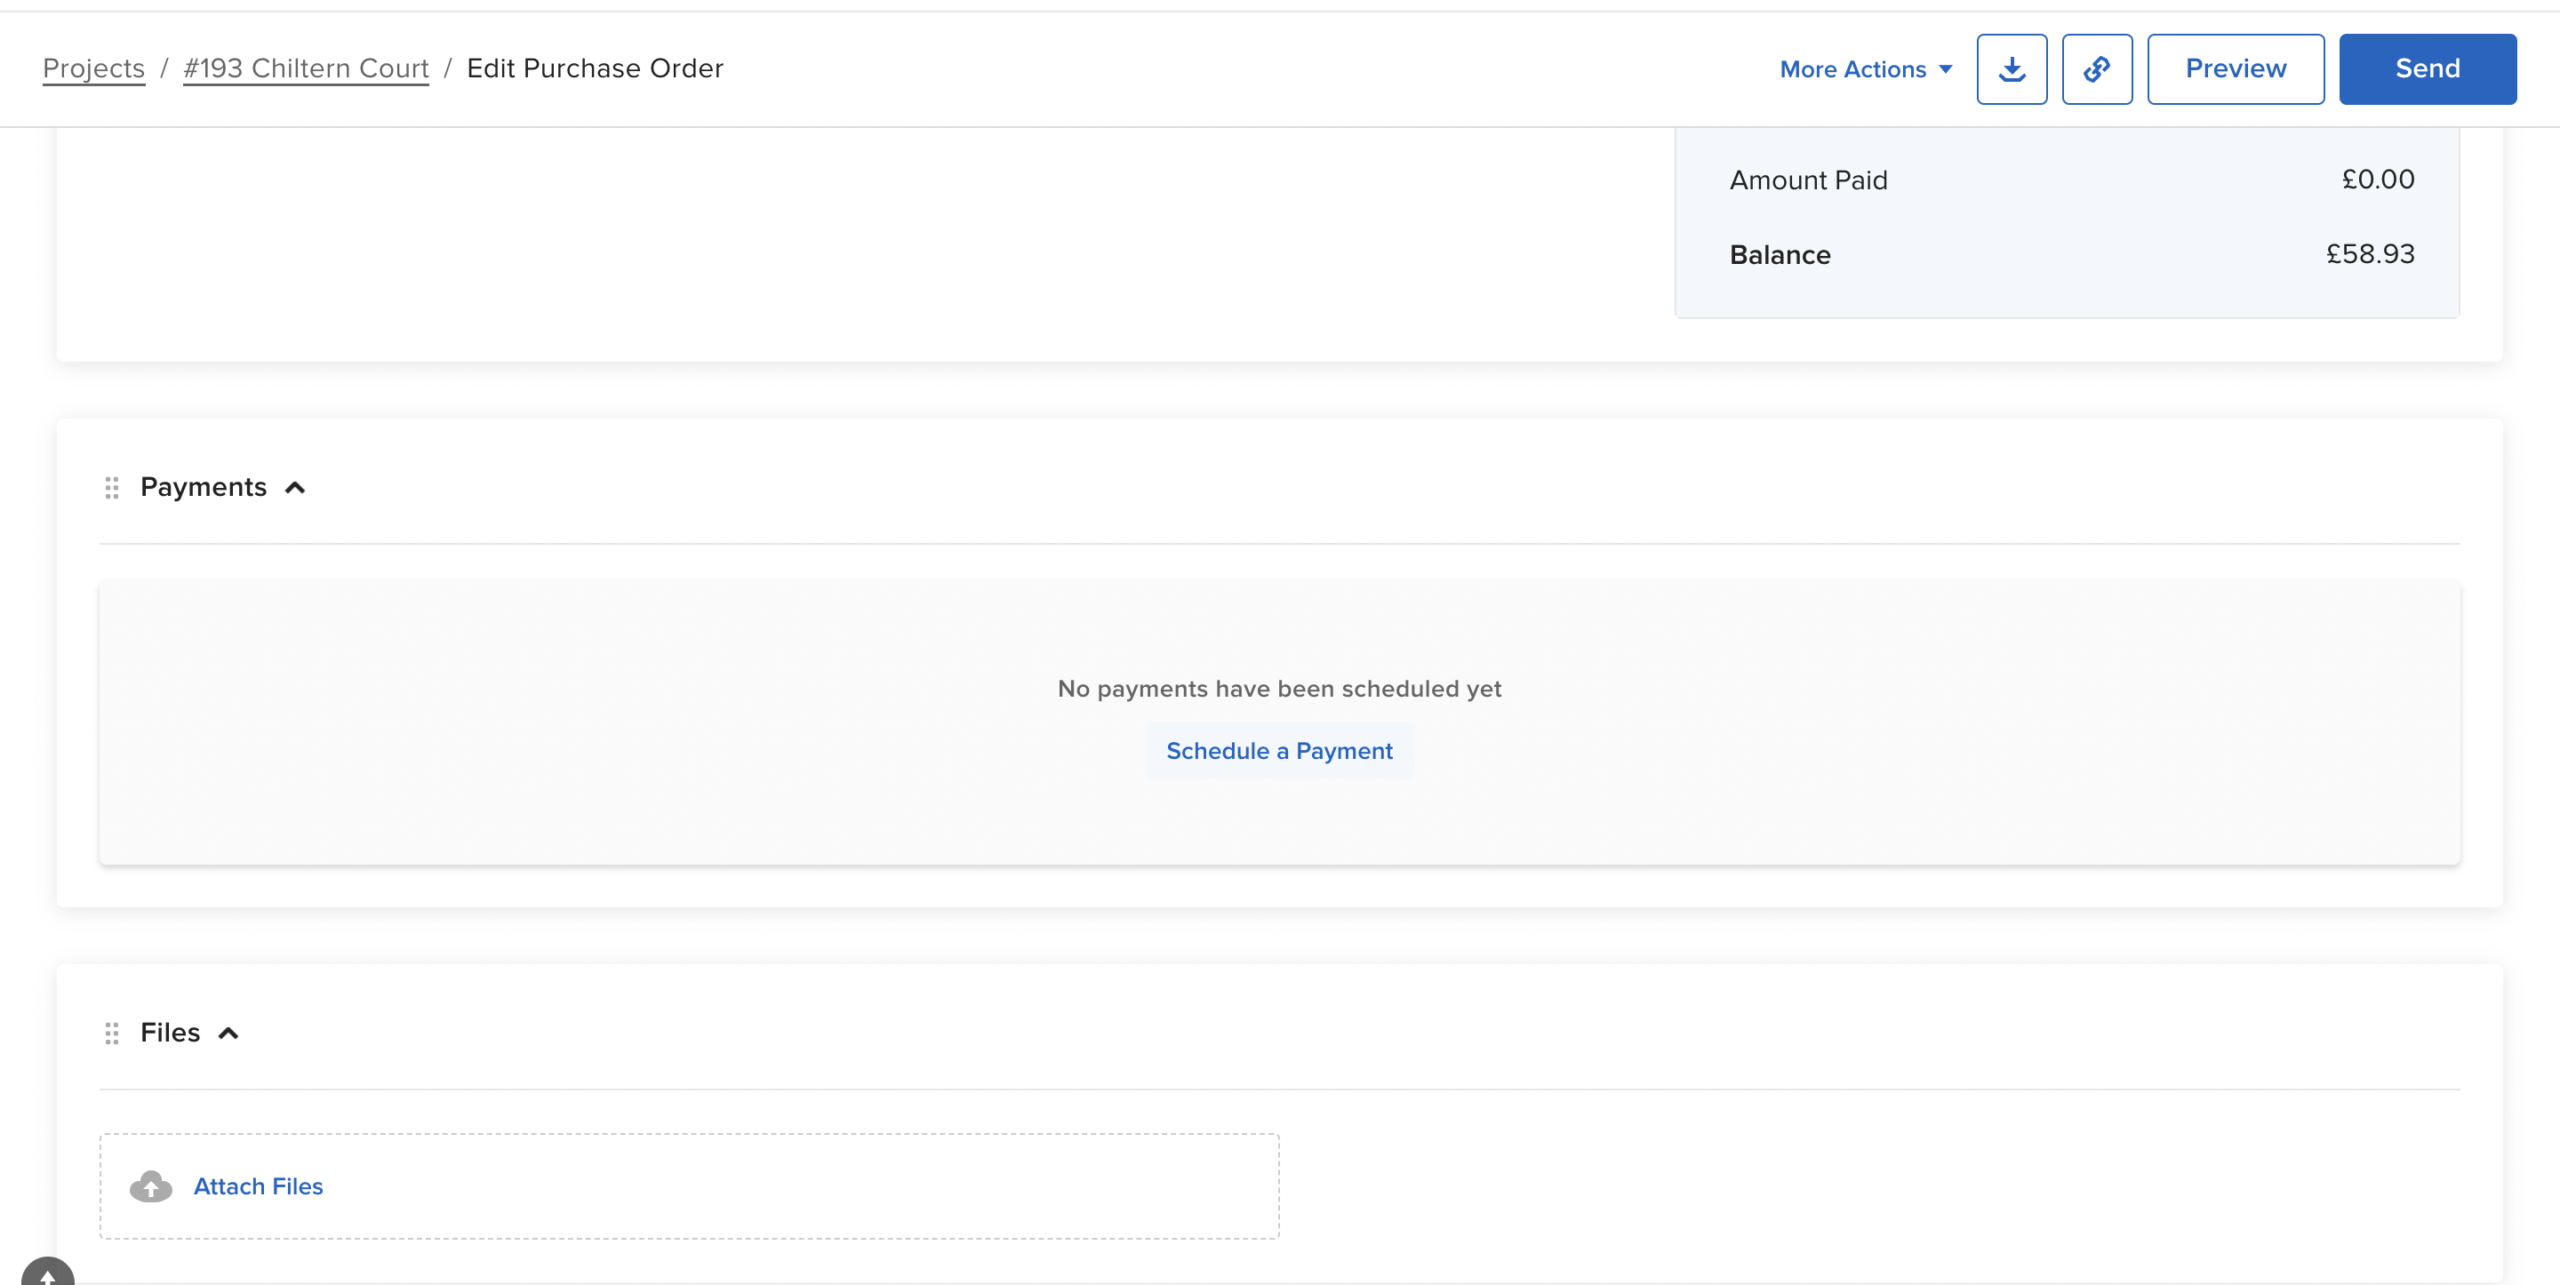
Task: Open #193 Chiltern Court breadcrumb
Action: 306,68
